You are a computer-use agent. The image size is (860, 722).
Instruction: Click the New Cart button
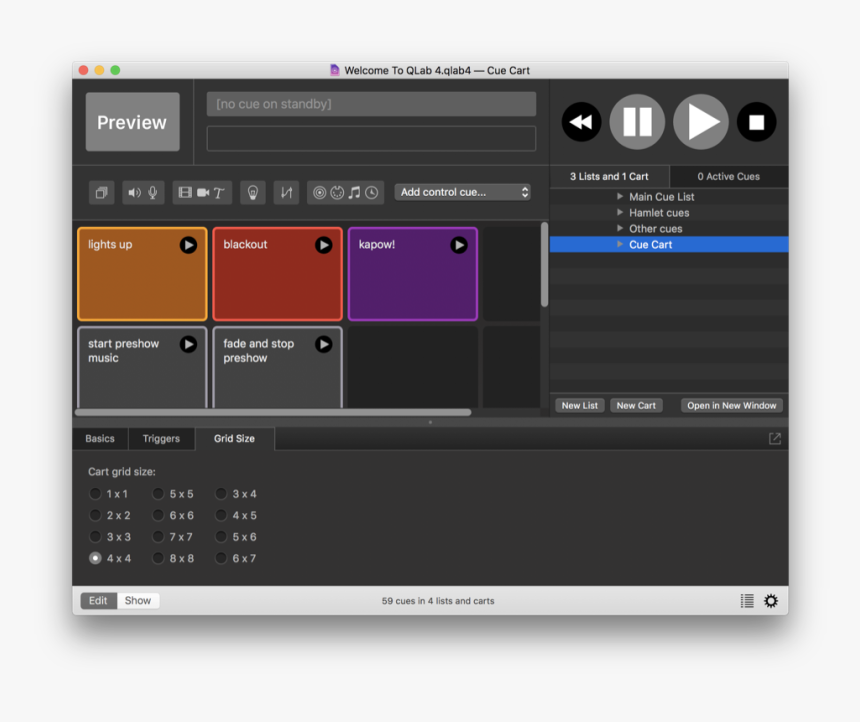pyautogui.click(x=636, y=405)
